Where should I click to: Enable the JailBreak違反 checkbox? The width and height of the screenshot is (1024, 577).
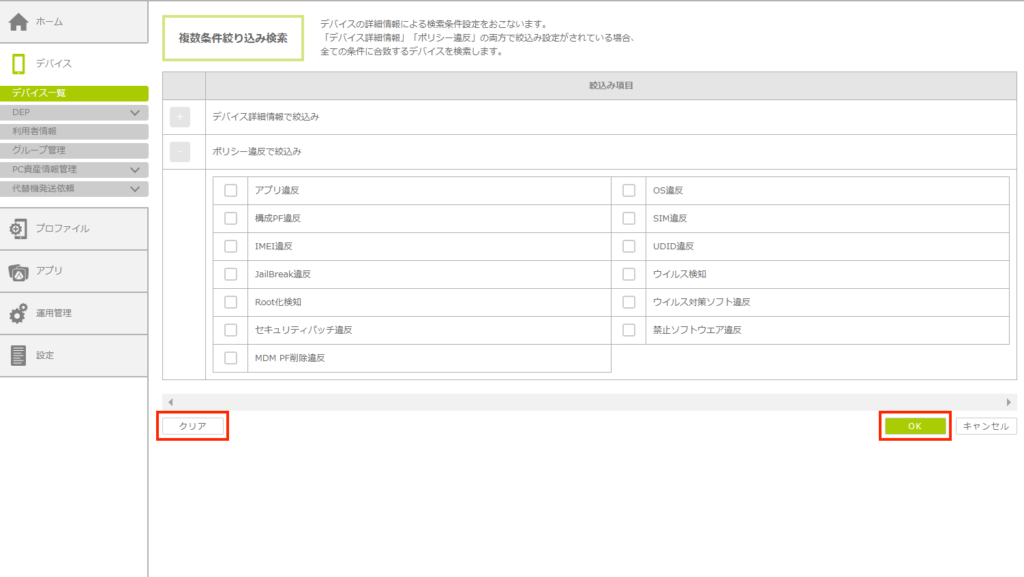click(231, 274)
